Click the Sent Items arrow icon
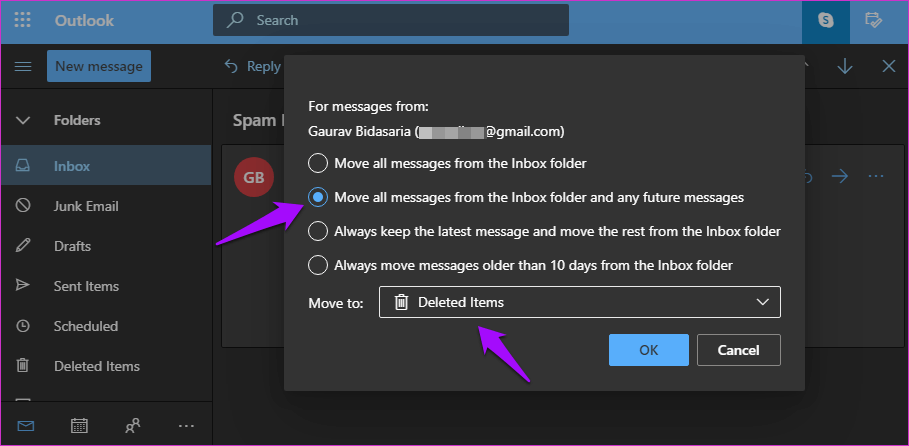 [23, 286]
